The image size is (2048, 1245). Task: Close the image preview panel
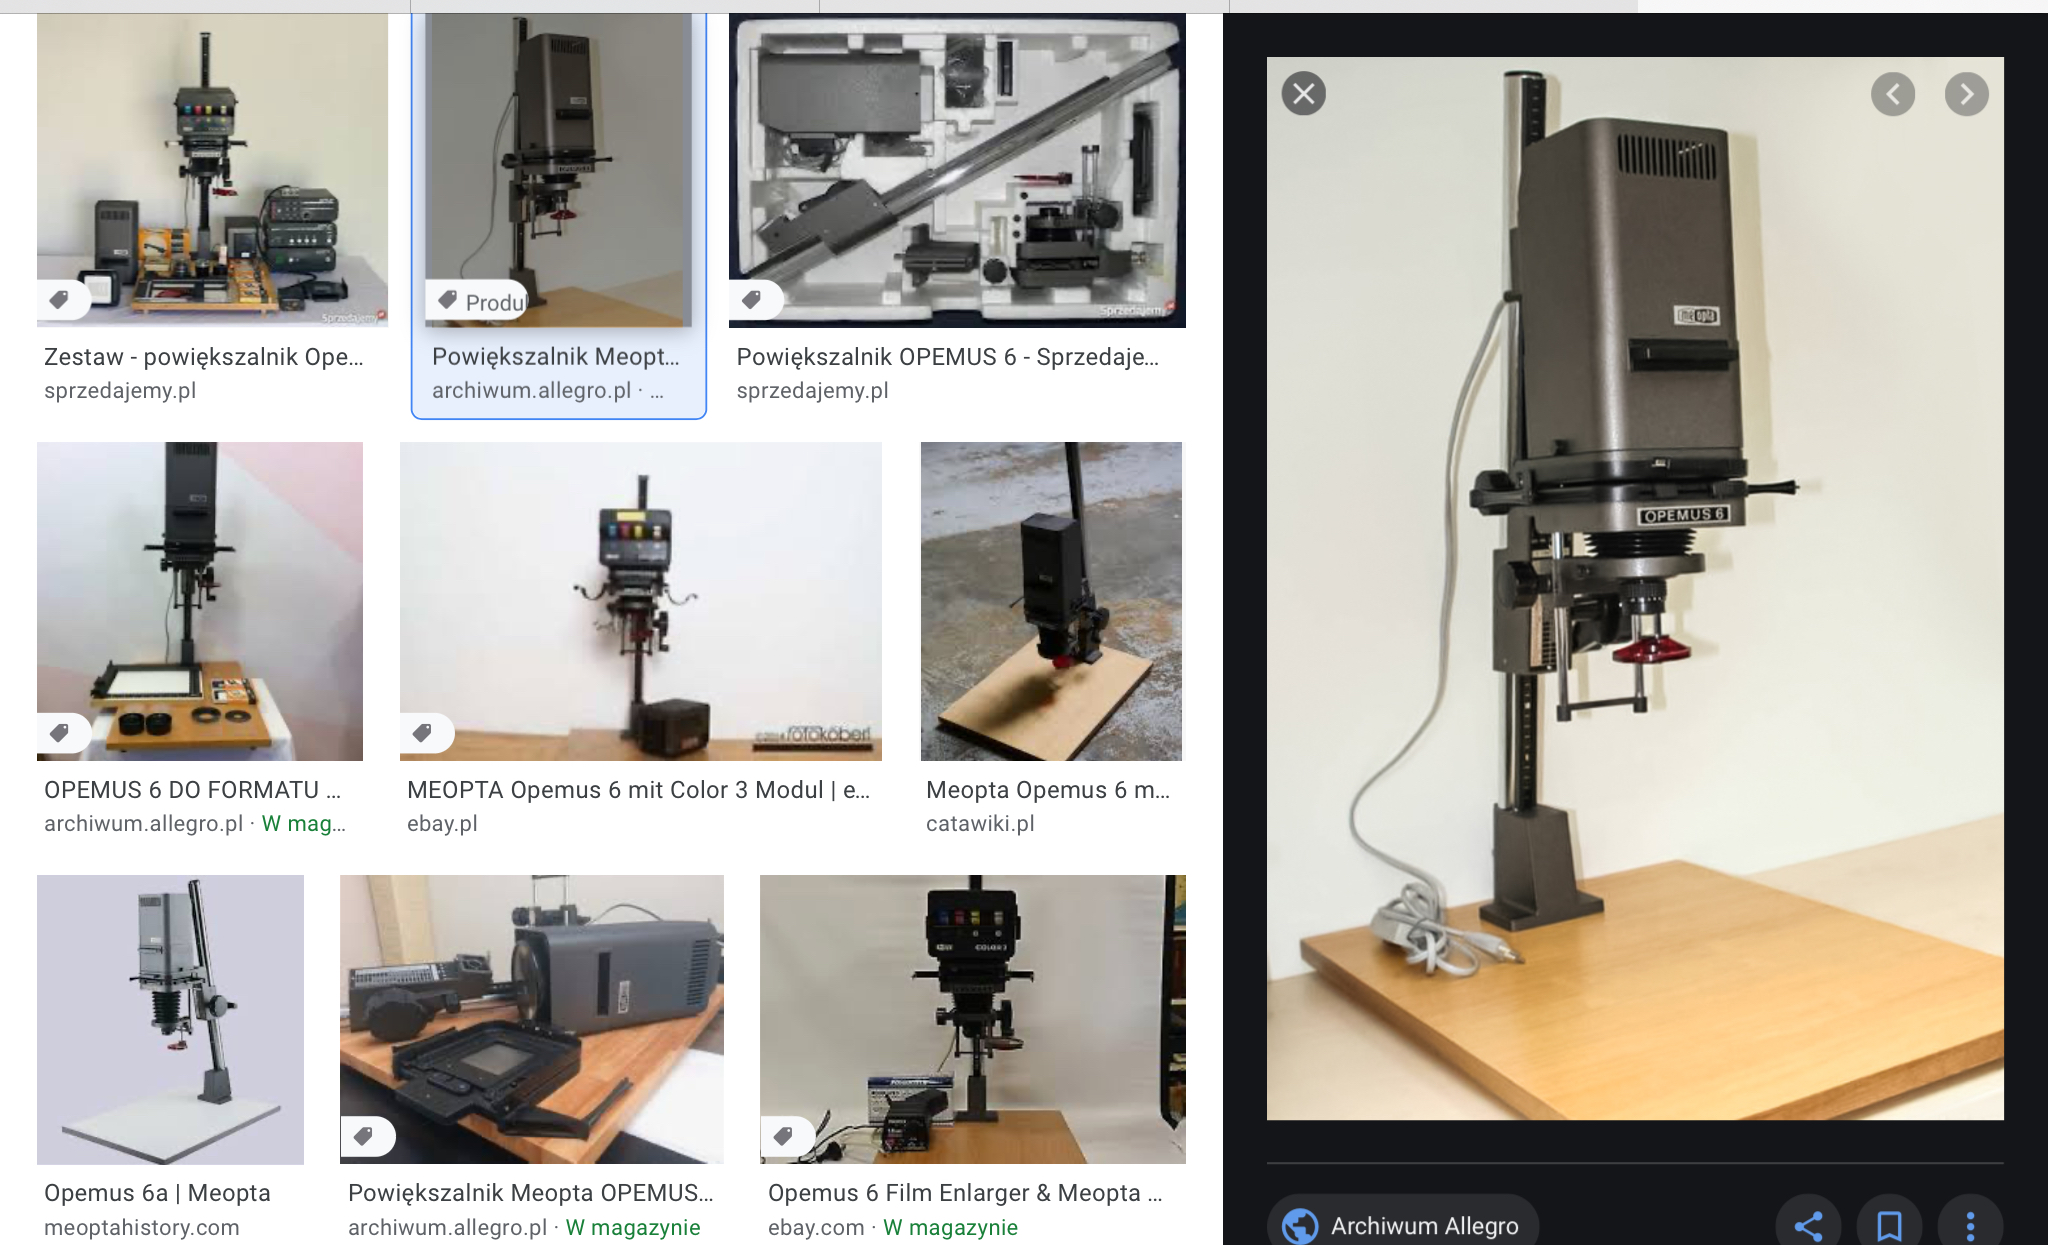coord(1303,94)
